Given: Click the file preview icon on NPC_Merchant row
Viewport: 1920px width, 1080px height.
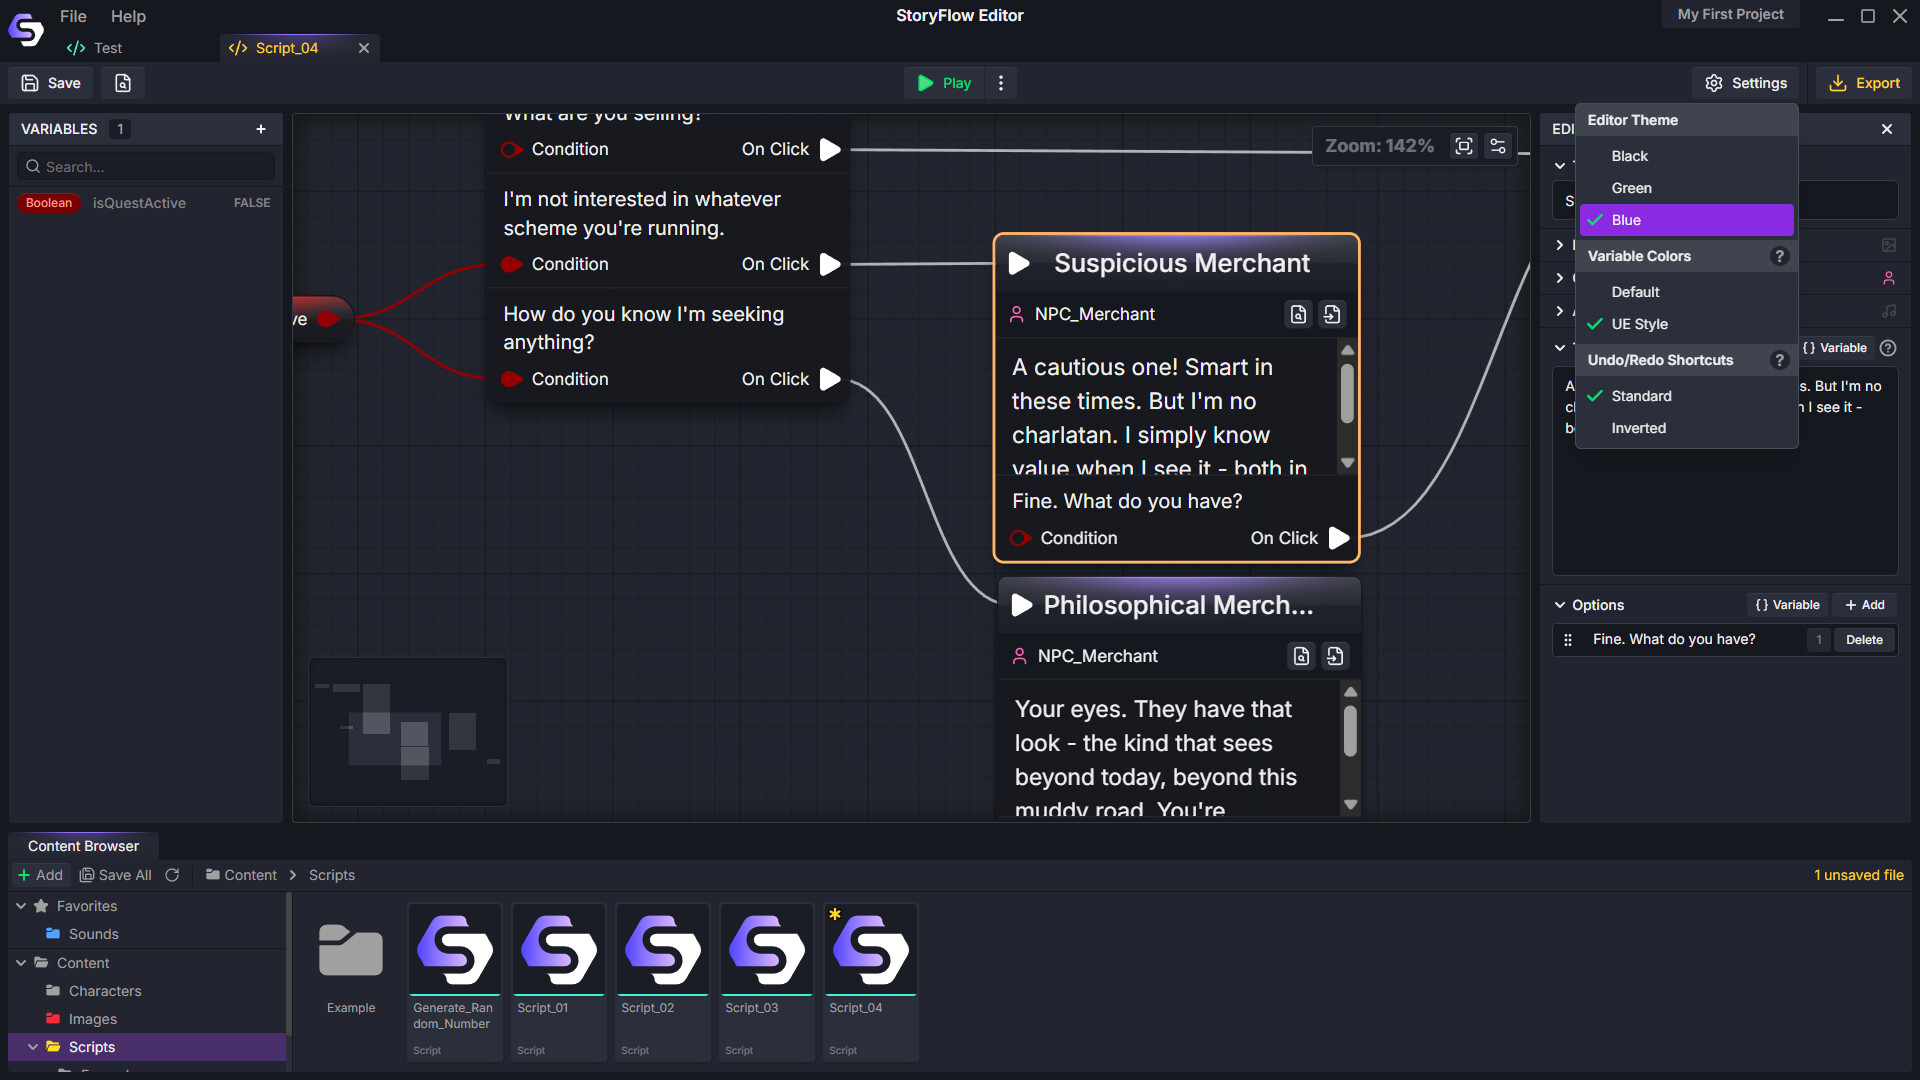Looking at the screenshot, I should click(x=1298, y=313).
